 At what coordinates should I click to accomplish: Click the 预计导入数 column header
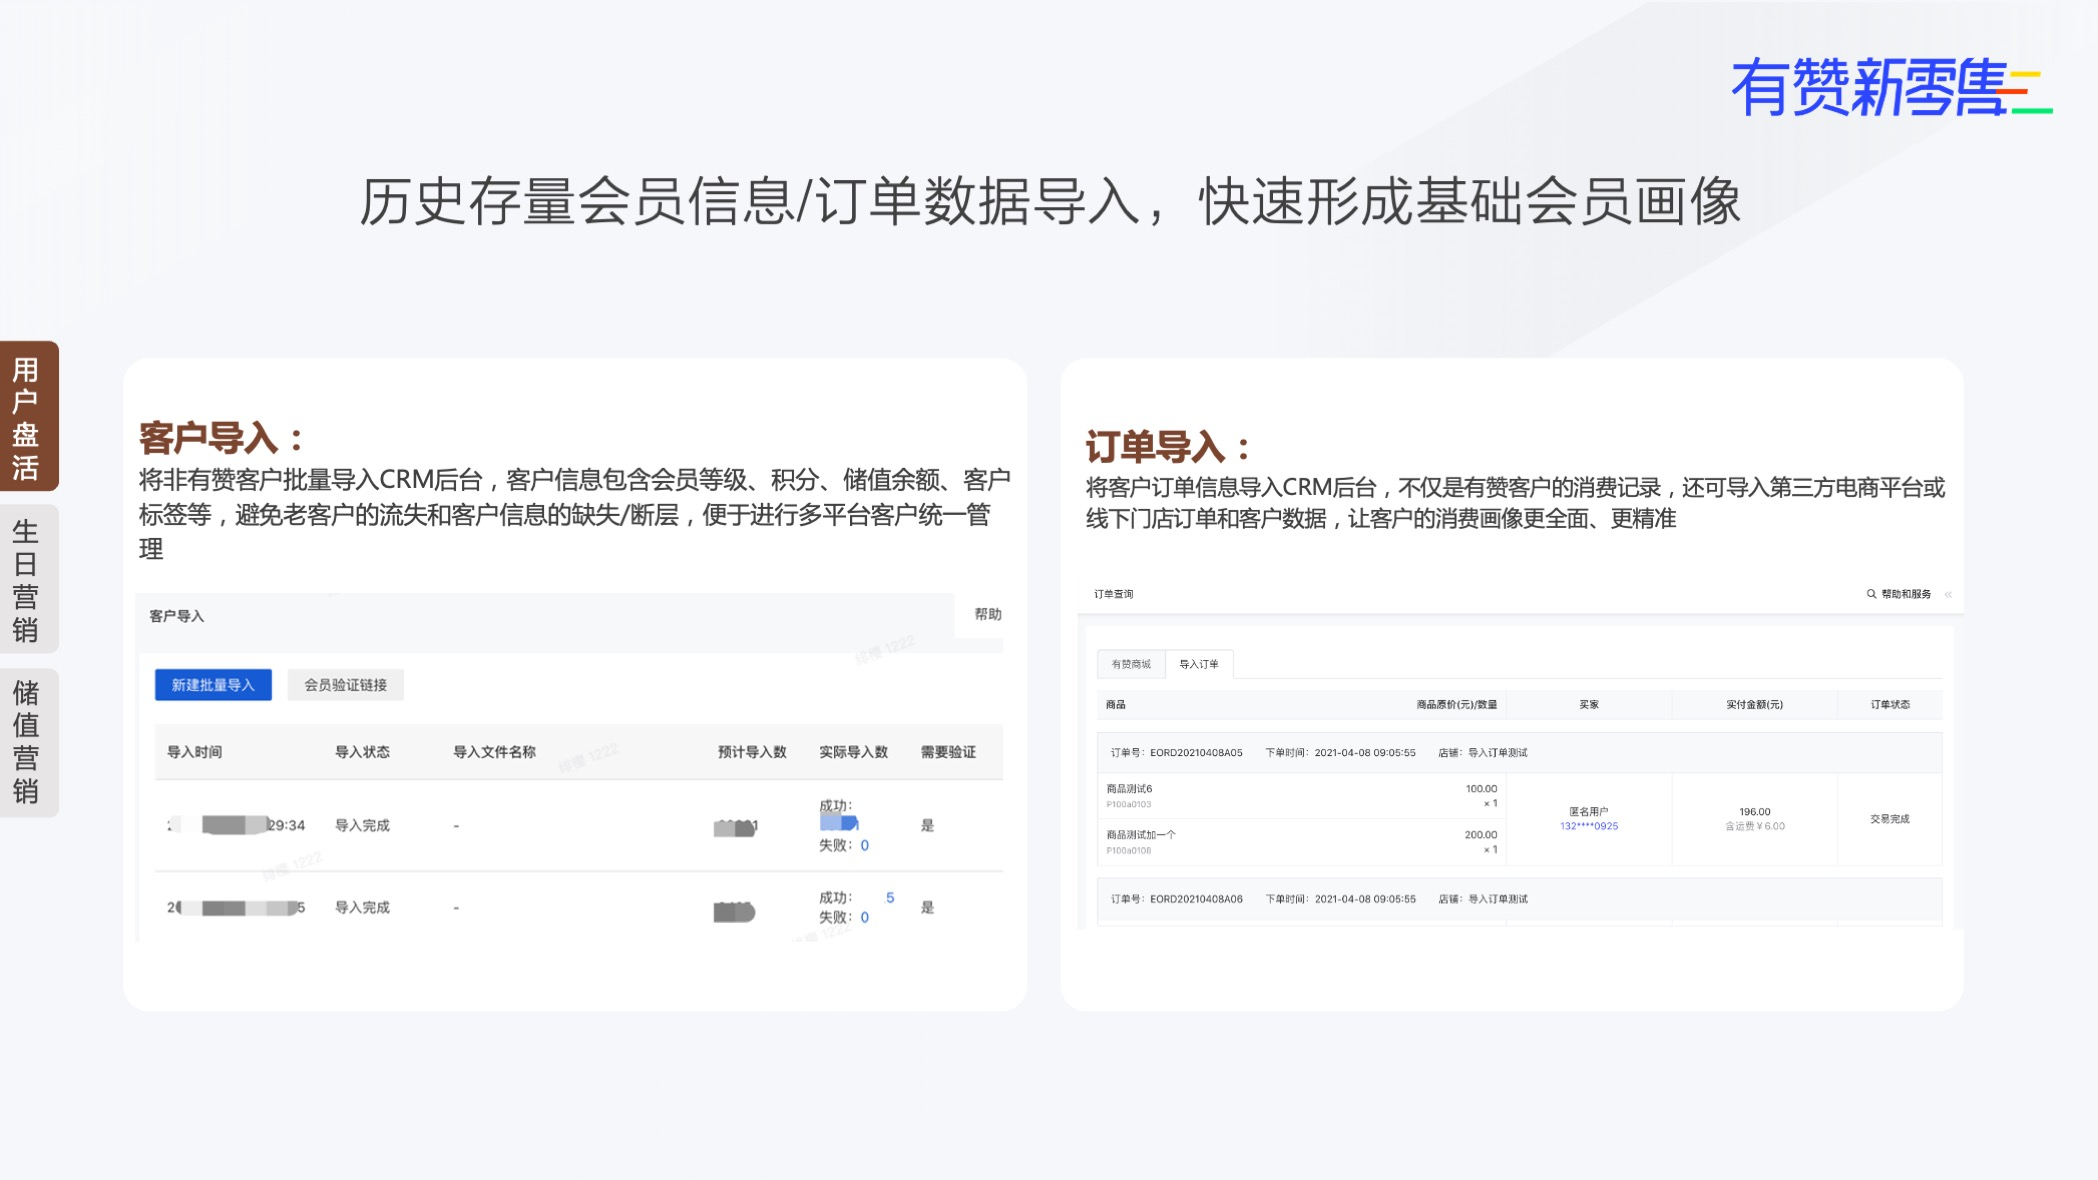pyautogui.click(x=752, y=752)
